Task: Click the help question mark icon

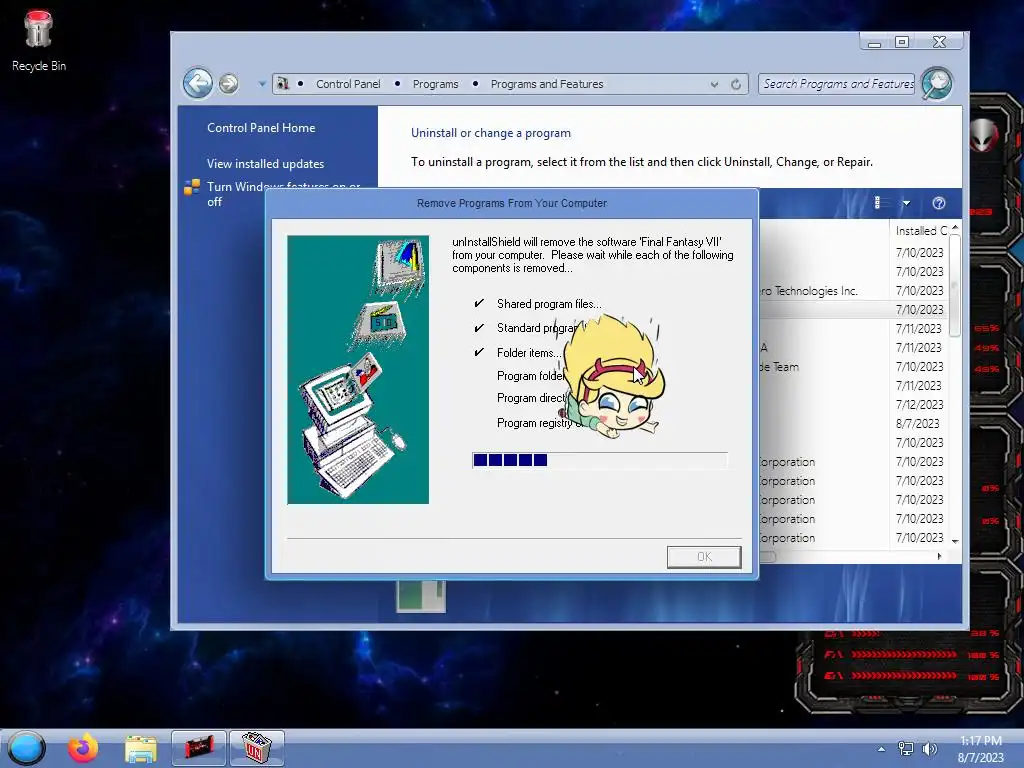Action: coord(938,203)
